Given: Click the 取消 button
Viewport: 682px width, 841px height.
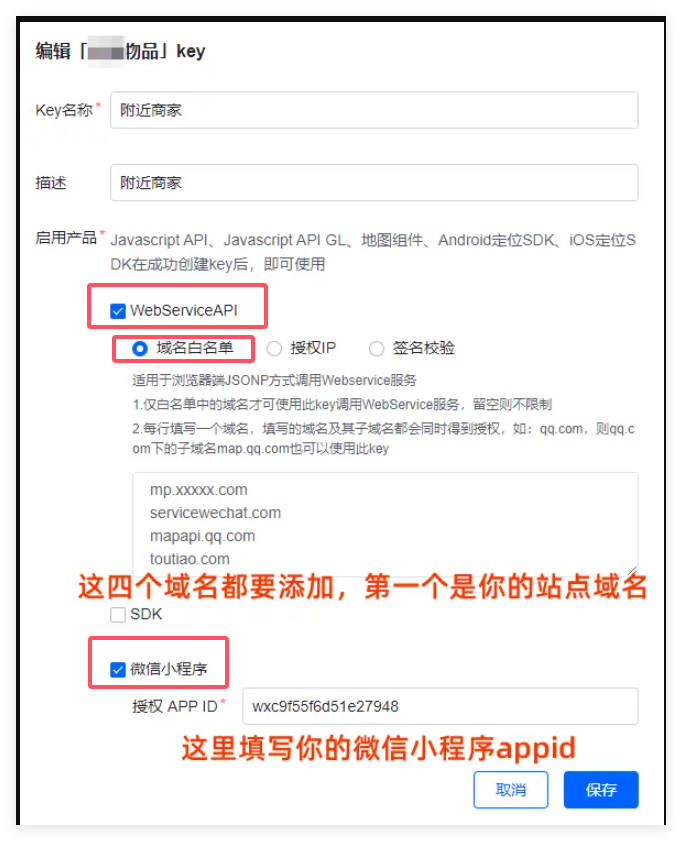Looking at the screenshot, I should (x=510, y=790).
